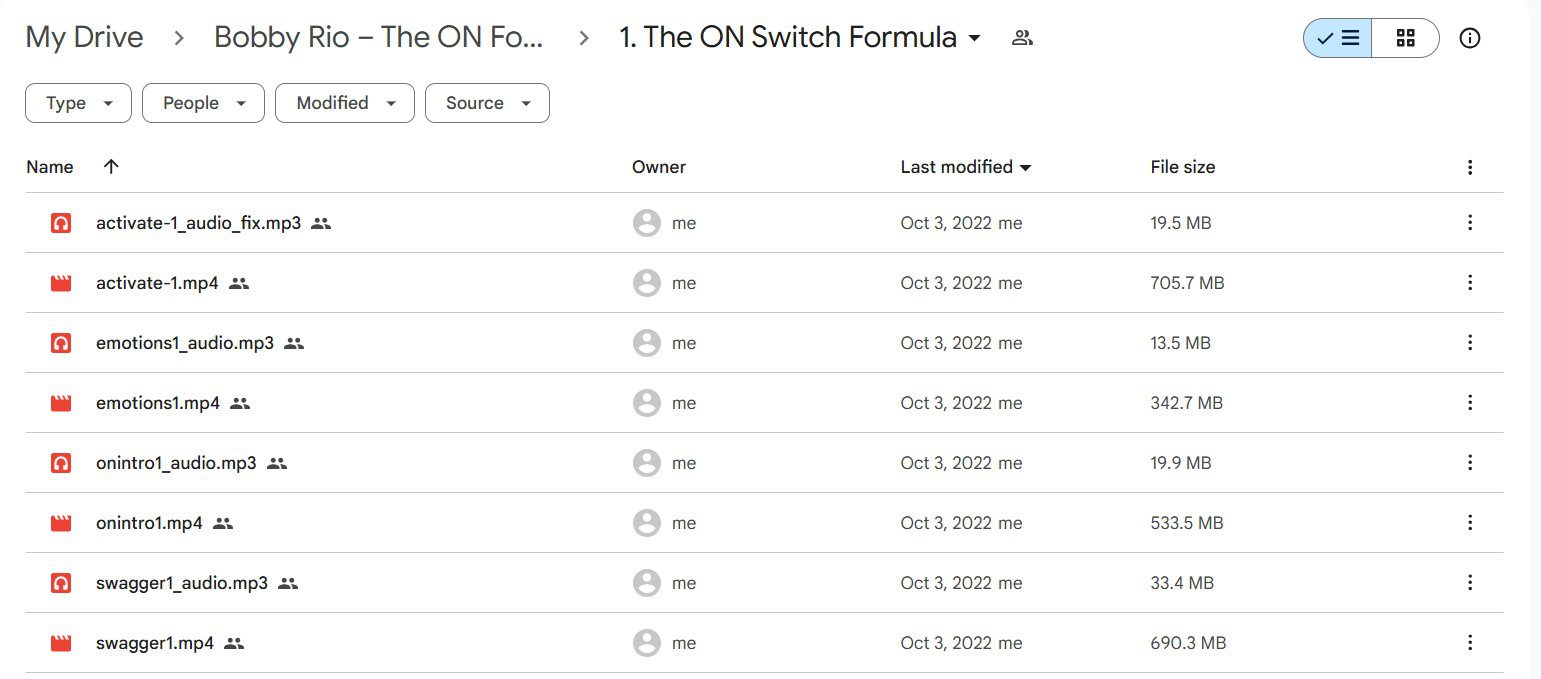Click owner avatar for swagger1_audio.mp3
Image resolution: width=1541 pixels, height=679 pixels.
(647, 583)
